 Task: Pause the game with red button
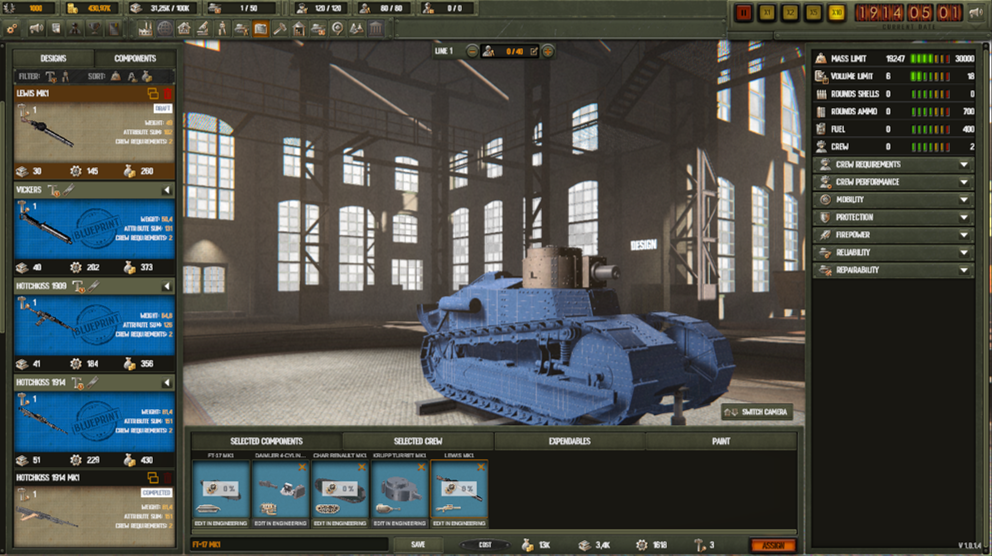click(x=743, y=13)
